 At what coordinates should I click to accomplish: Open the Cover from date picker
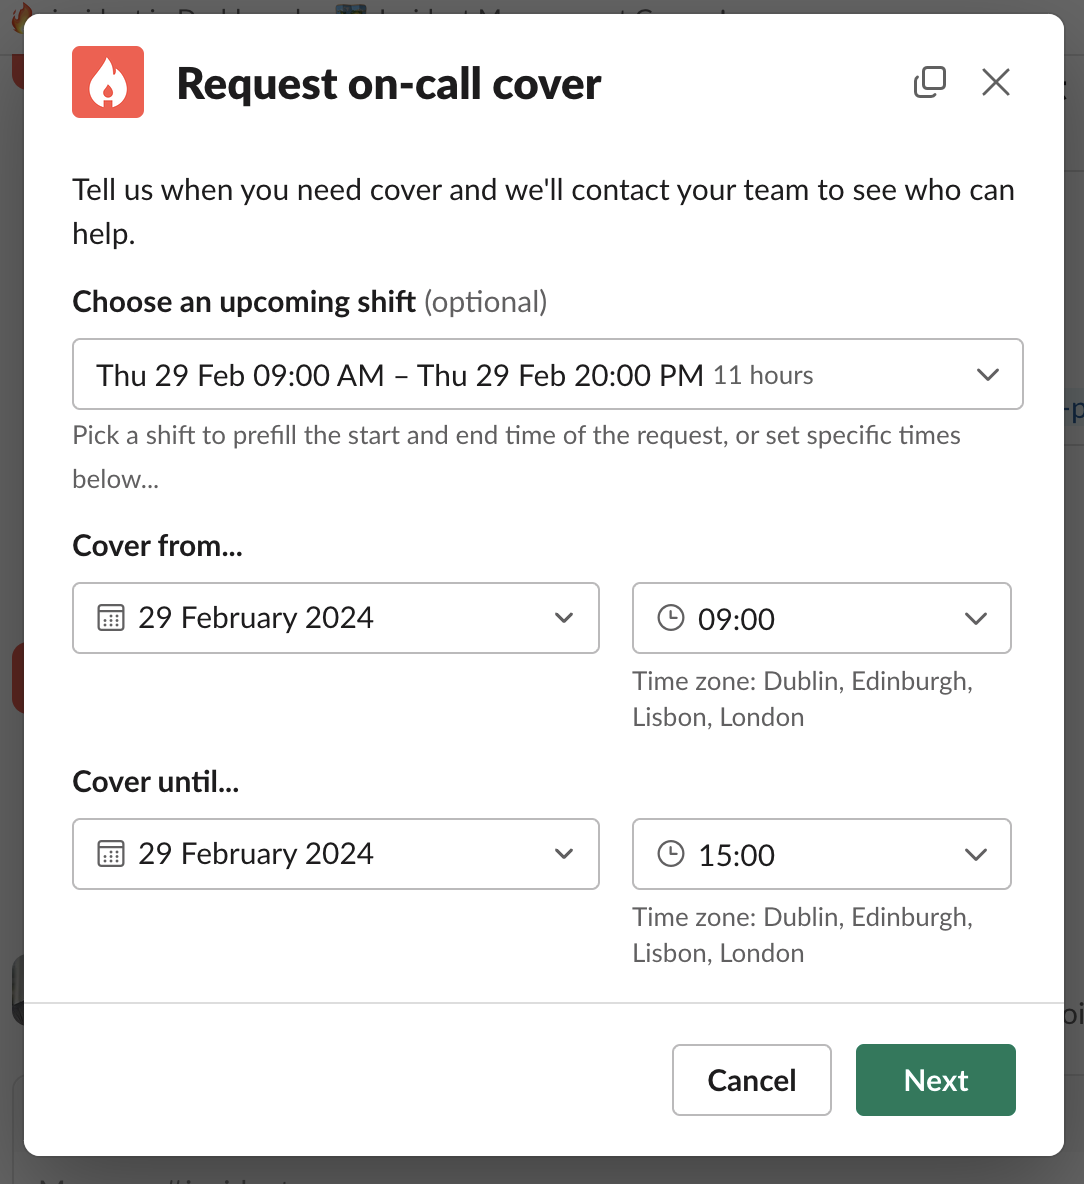(336, 618)
